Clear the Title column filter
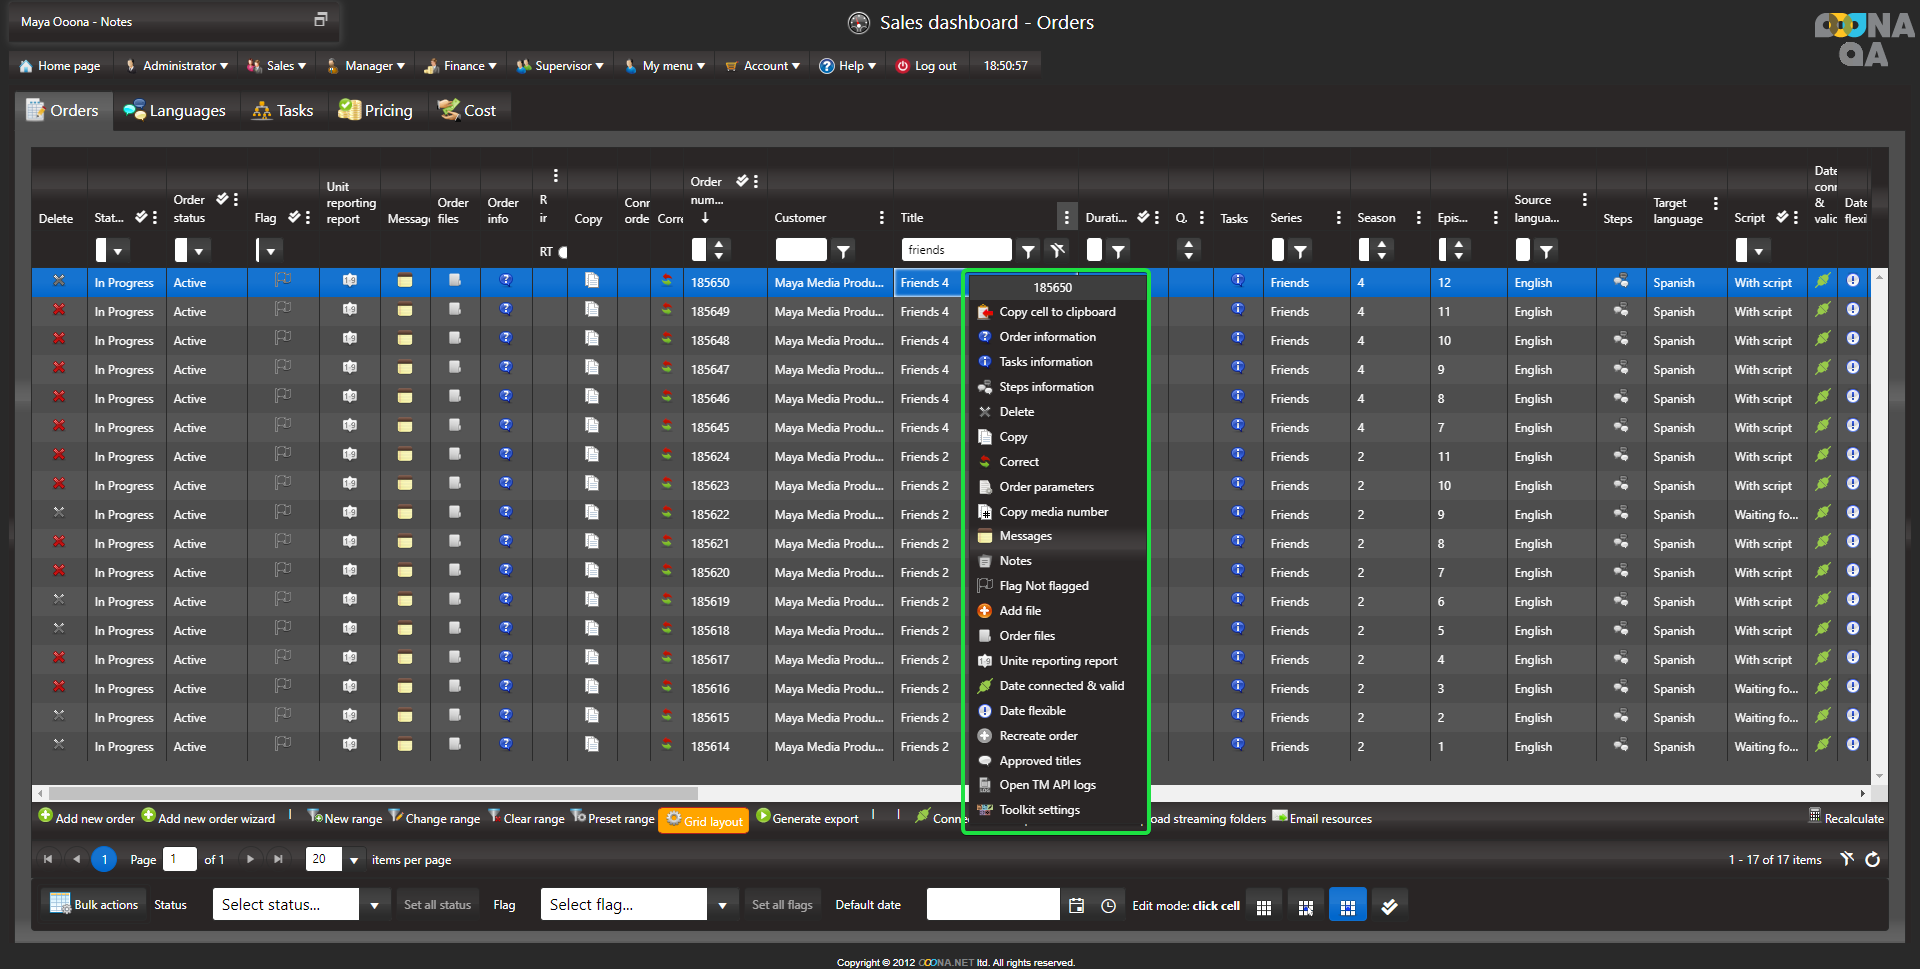Image resolution: width=1920 pixels, height=969 pixels. click(x=1057, y=250)
